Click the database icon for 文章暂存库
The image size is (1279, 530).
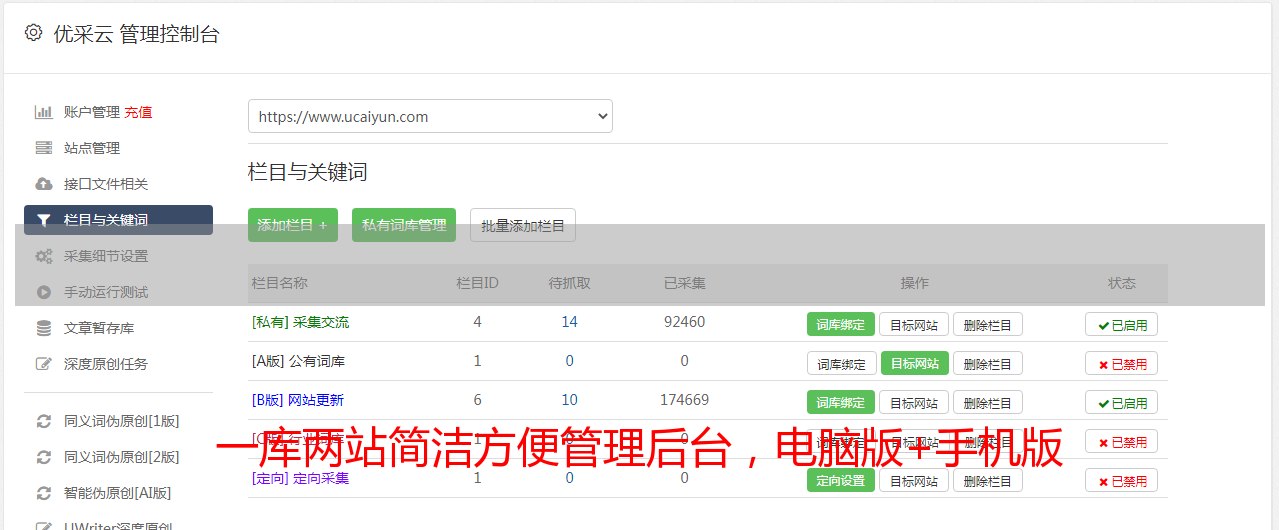[44, 328]
